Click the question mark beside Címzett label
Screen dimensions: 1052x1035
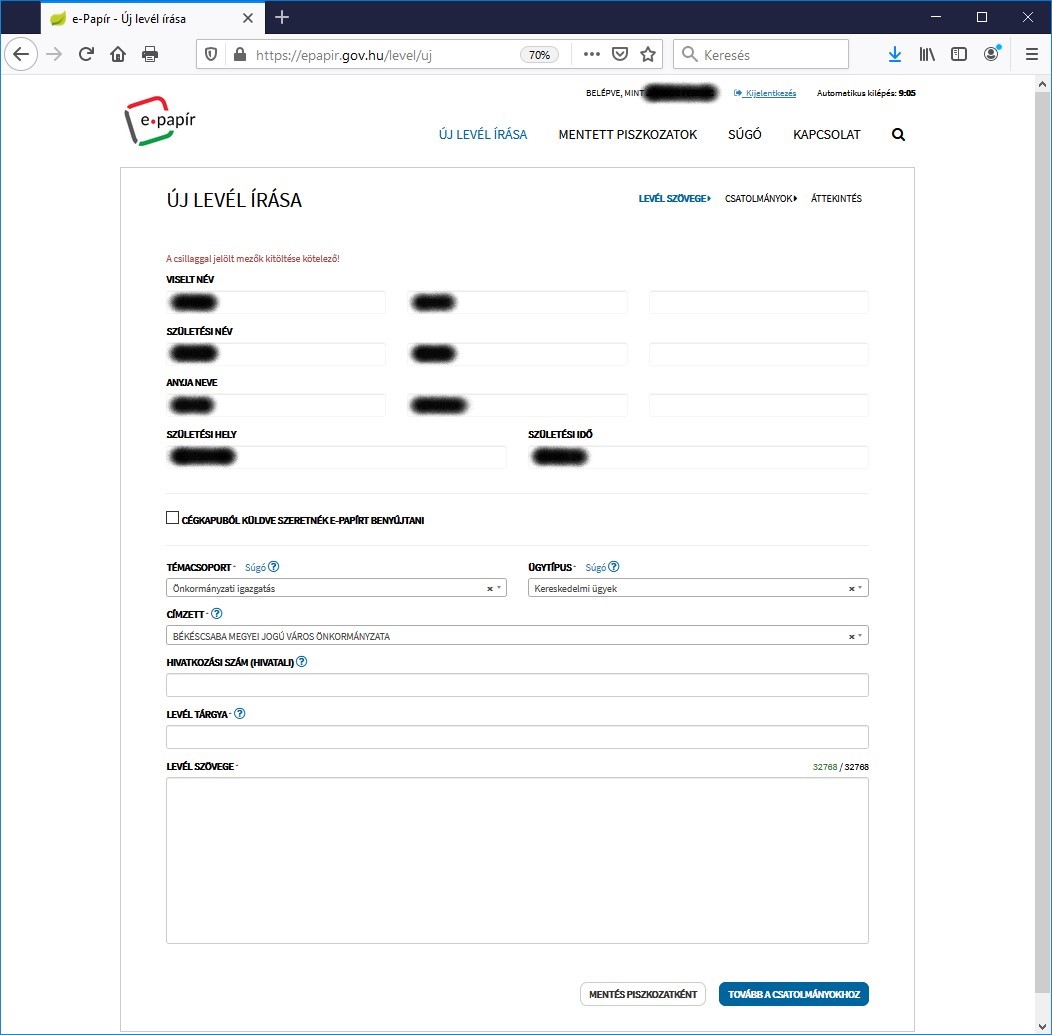[x=216, y=613]
